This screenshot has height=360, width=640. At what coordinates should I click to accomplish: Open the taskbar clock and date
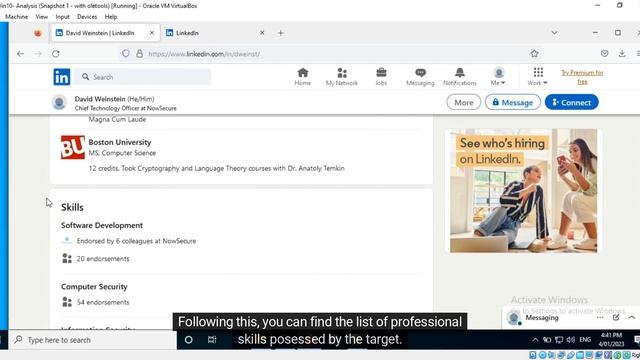(611, 340)
